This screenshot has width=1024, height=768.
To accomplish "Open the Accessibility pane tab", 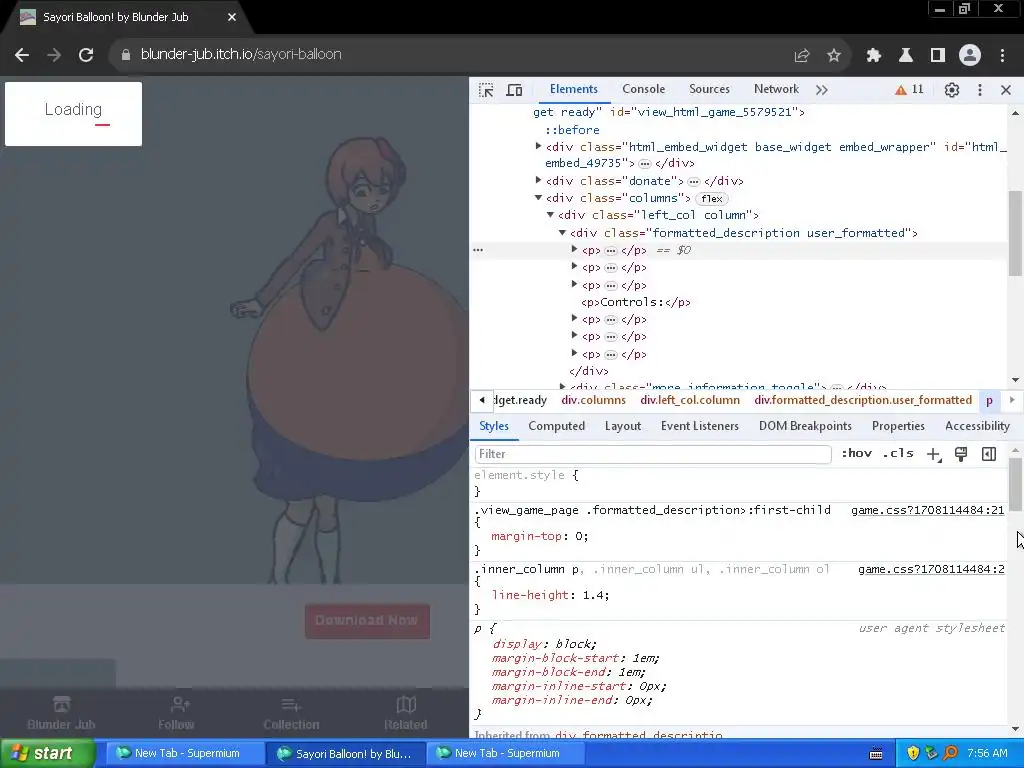I will (977, 426).
